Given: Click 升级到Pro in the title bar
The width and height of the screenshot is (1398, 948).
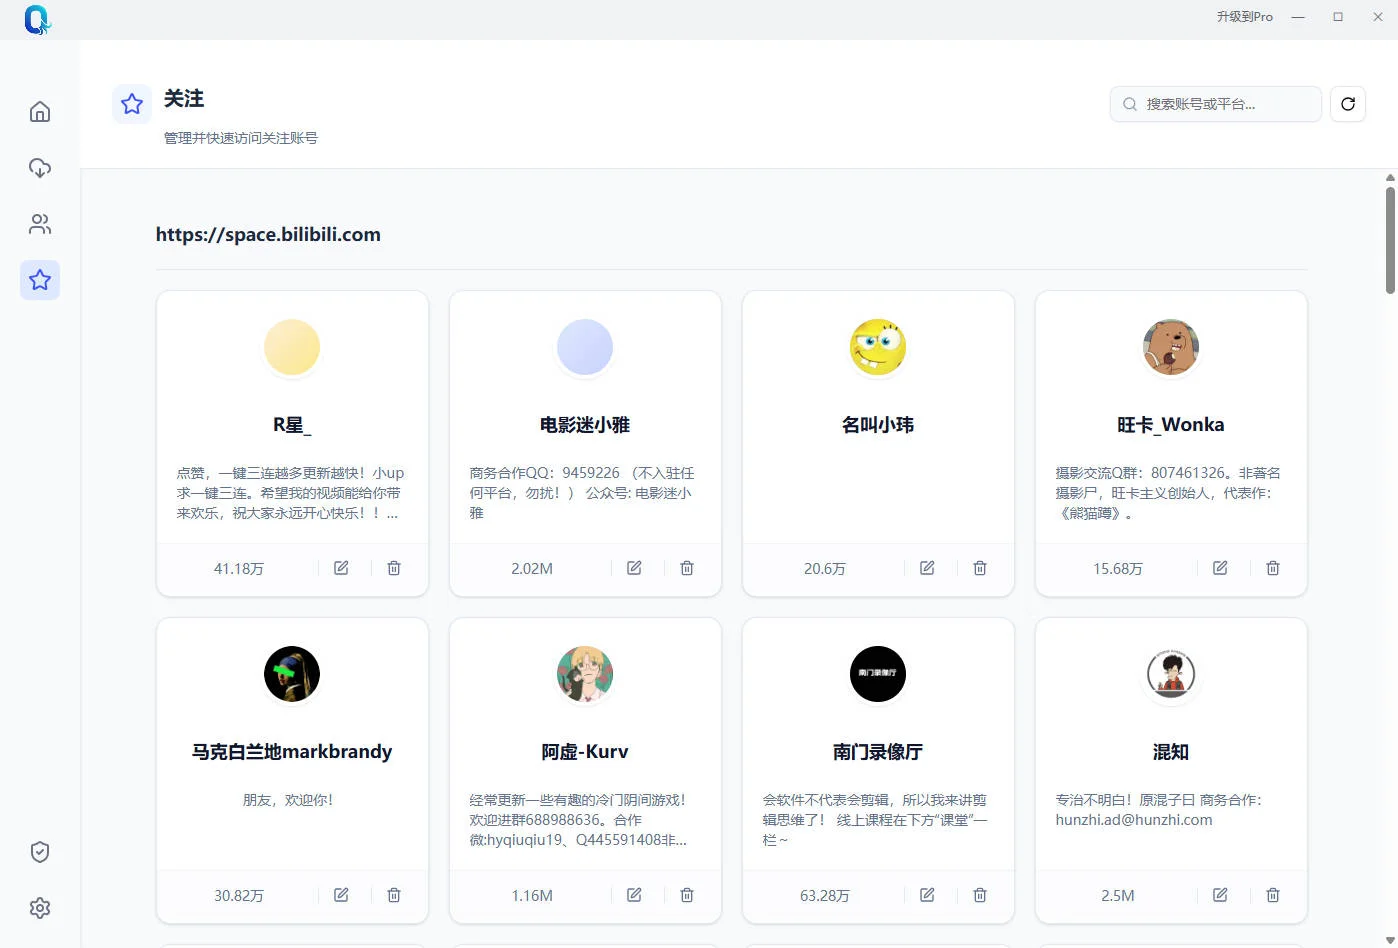Looking at the screenshot, I should [1244, 16].
